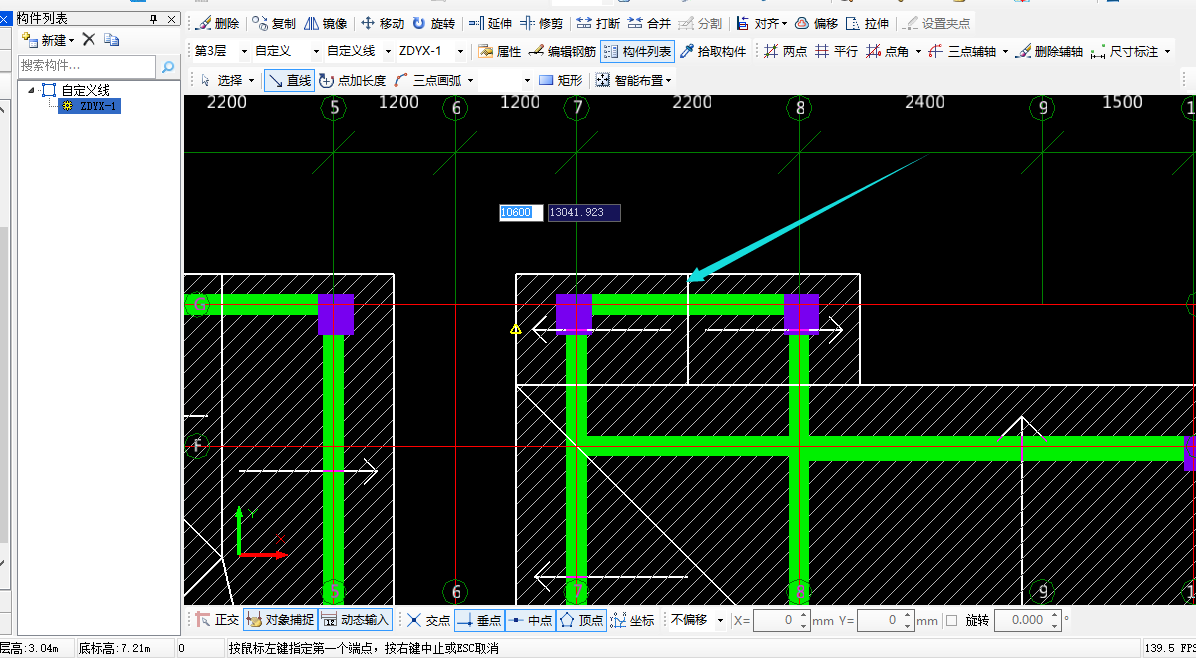The image size is (1196, 658).
Task: Toggle 对象捕捉 object snap
Action: click(x=280, y=620)
